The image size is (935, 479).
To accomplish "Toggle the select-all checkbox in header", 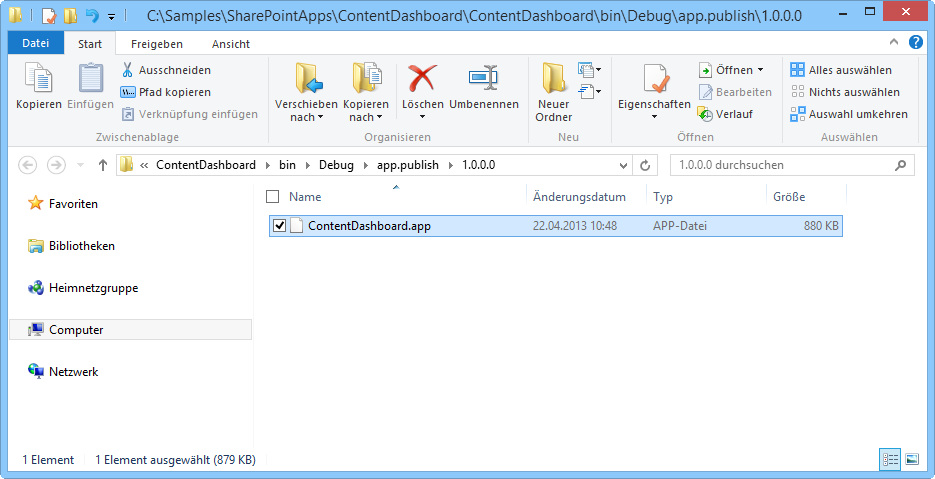I will (273, 196).
